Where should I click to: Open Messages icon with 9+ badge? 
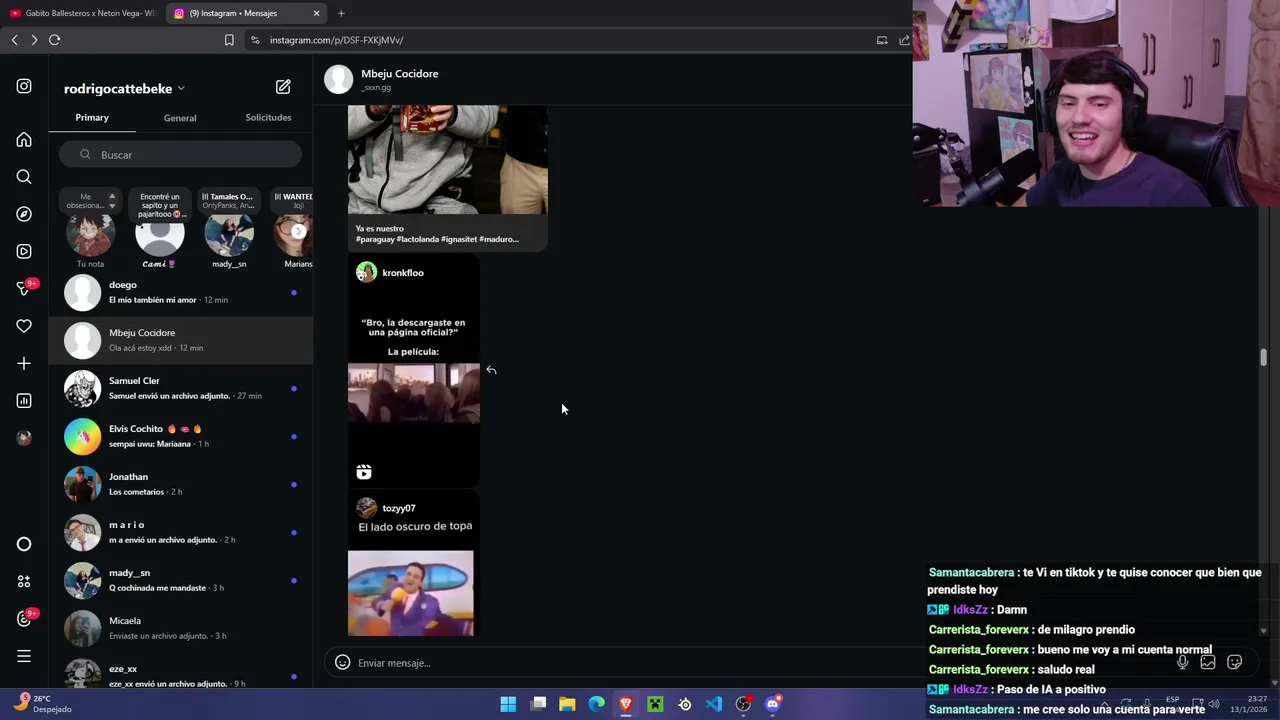[x=26, y=288]
